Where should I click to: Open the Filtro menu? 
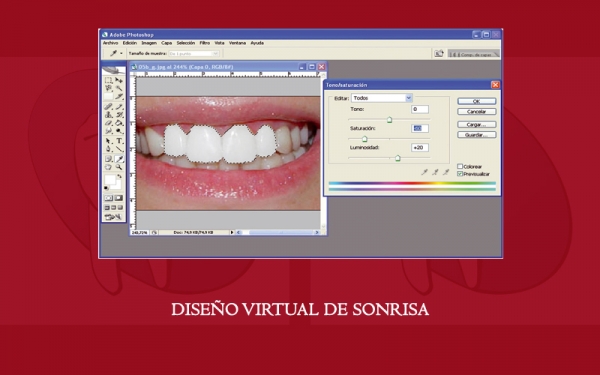205,43
